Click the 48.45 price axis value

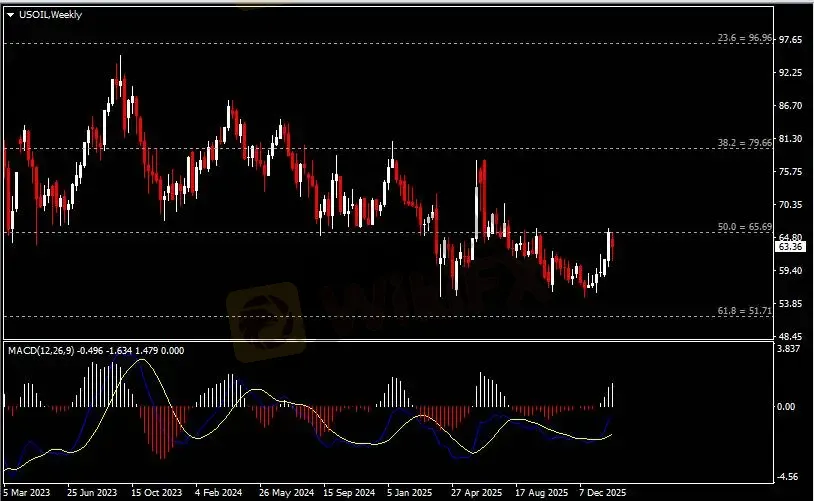(x=791, y=336)
